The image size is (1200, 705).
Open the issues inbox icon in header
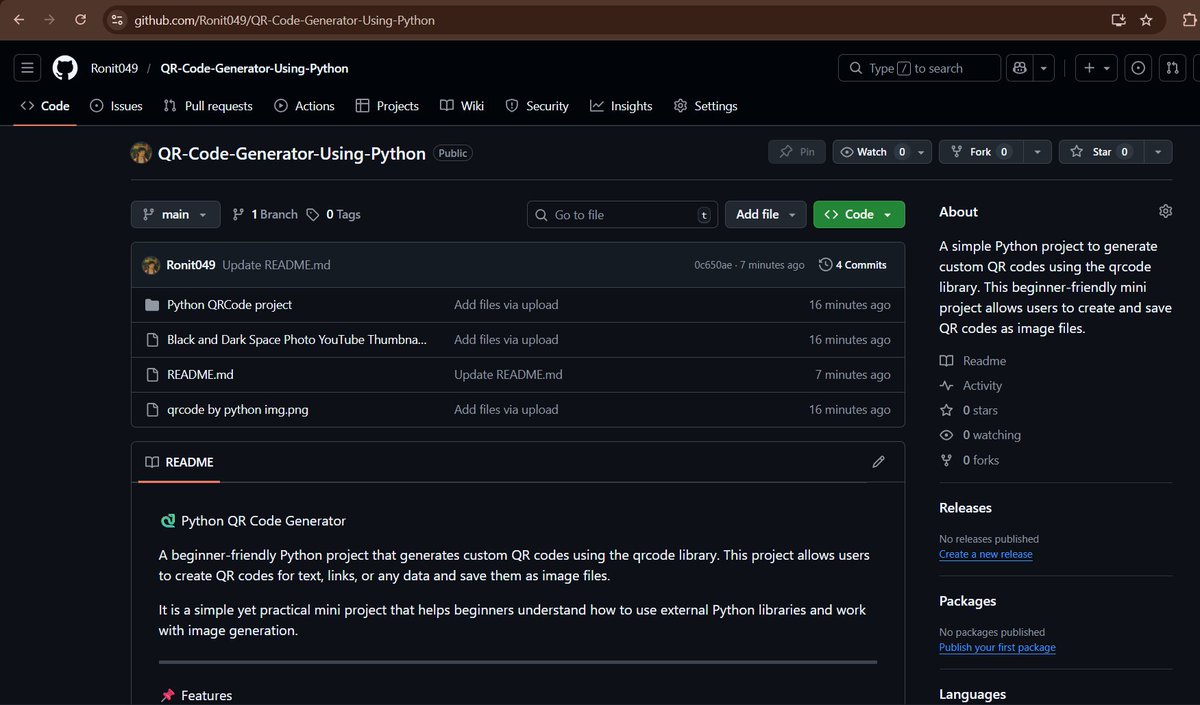coord(1138,68)
